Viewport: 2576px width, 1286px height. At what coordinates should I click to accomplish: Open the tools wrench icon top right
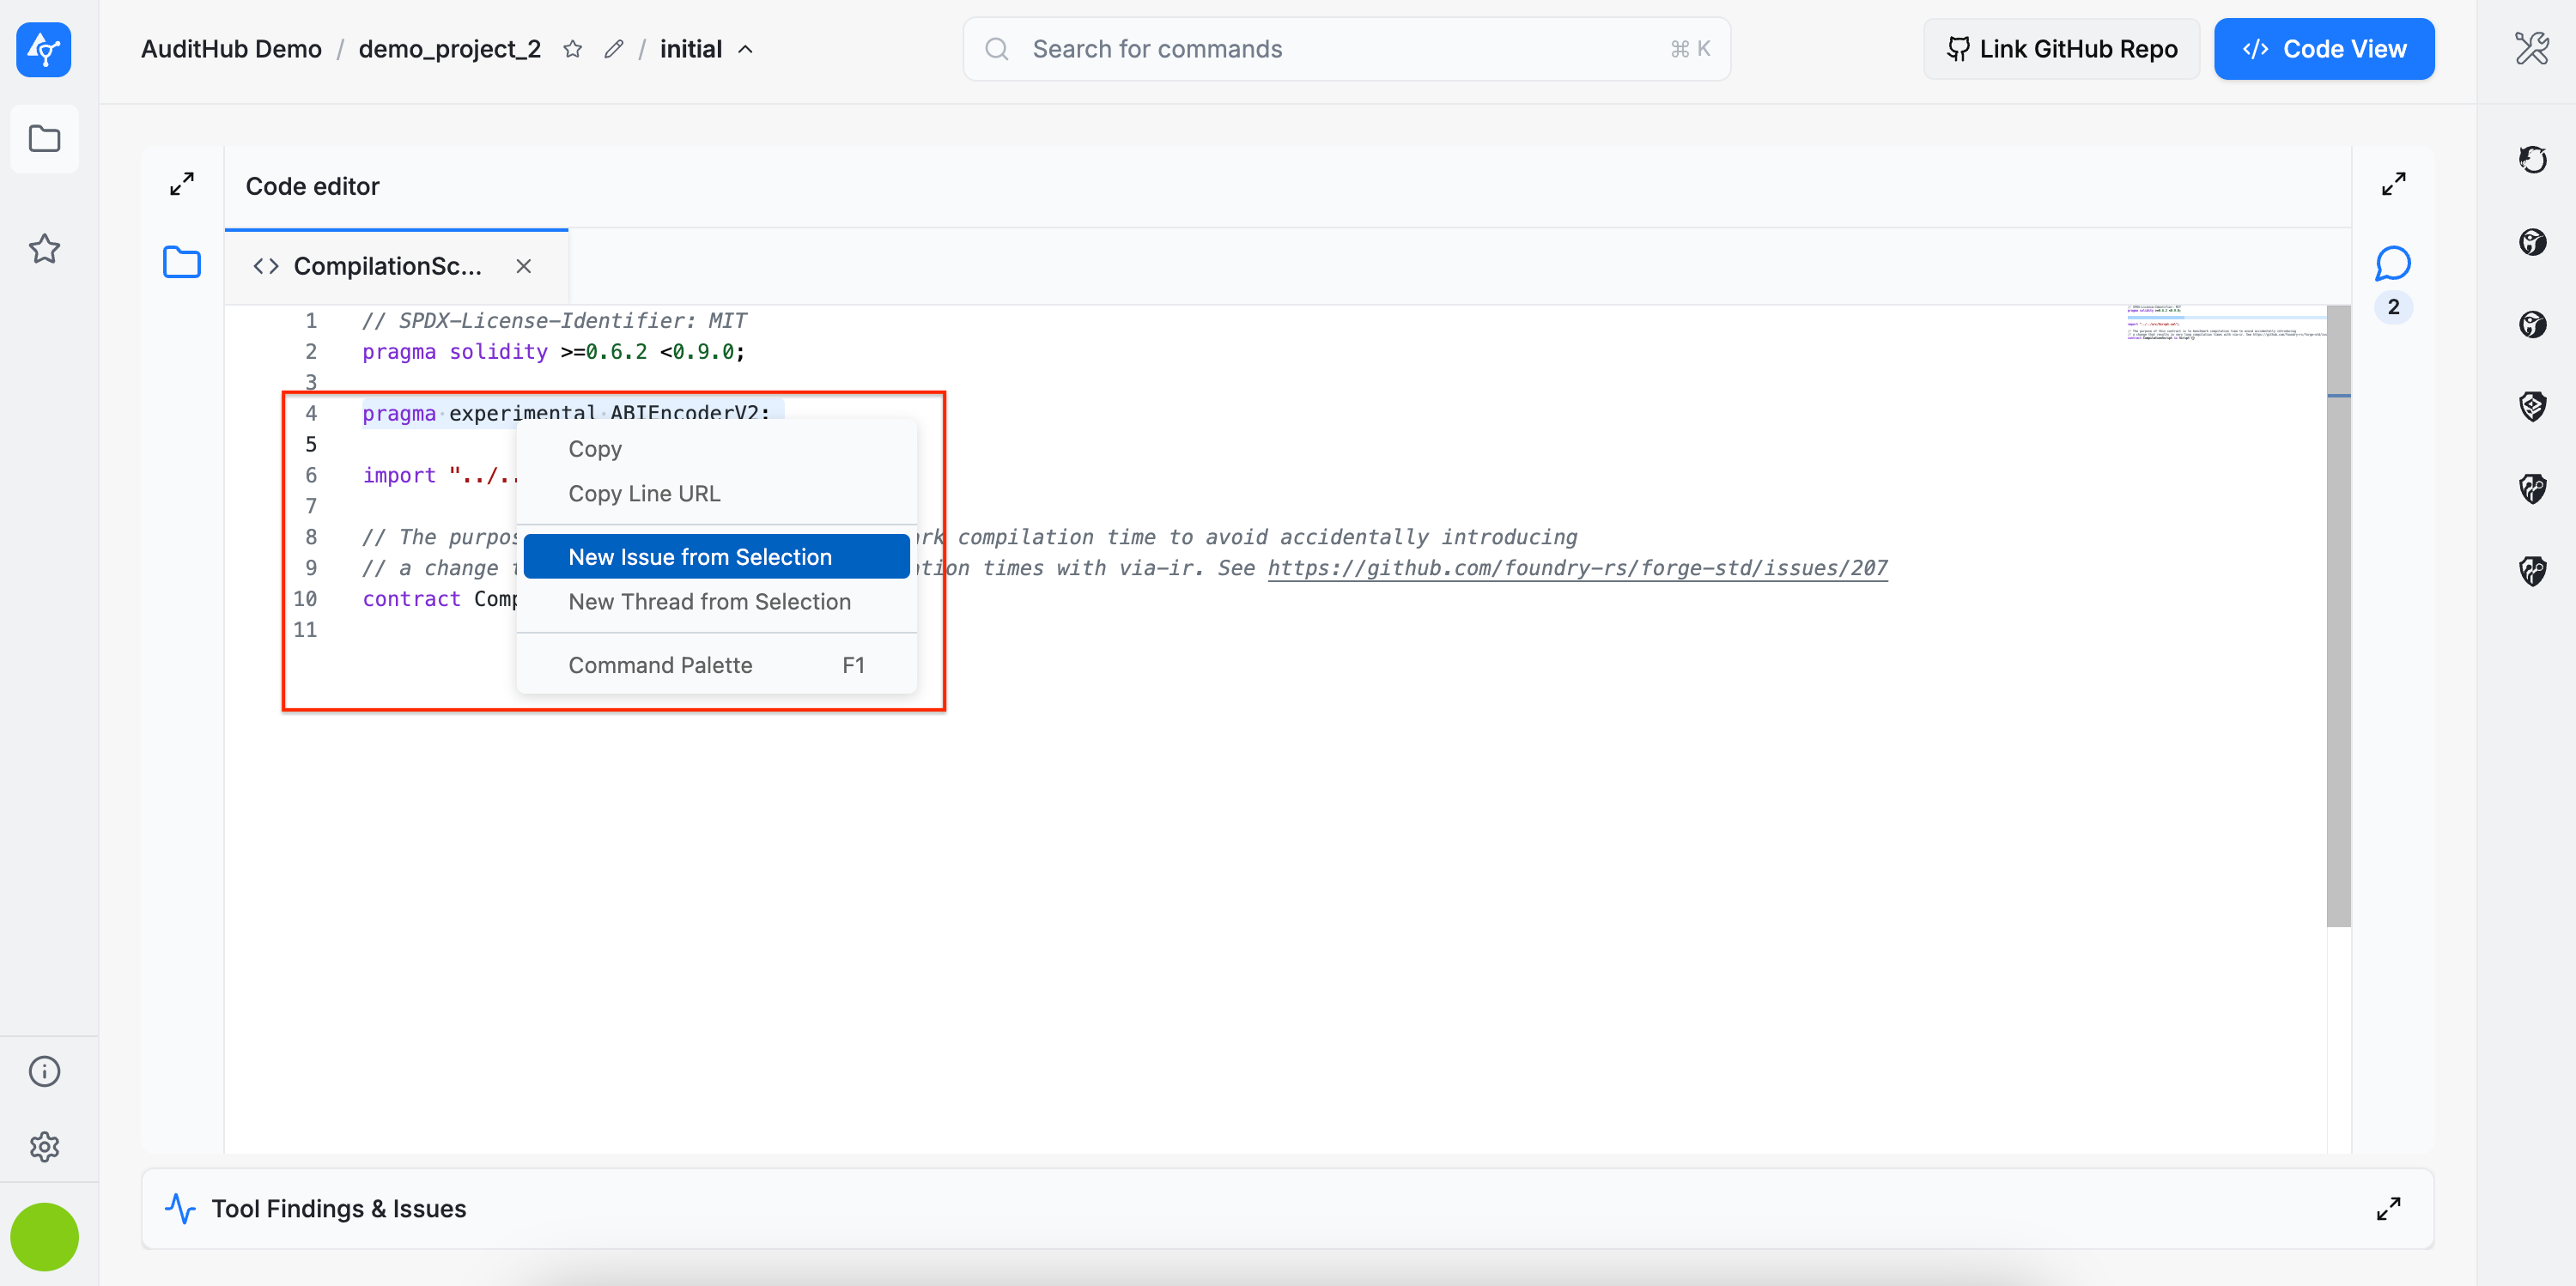coord(2531,48)
